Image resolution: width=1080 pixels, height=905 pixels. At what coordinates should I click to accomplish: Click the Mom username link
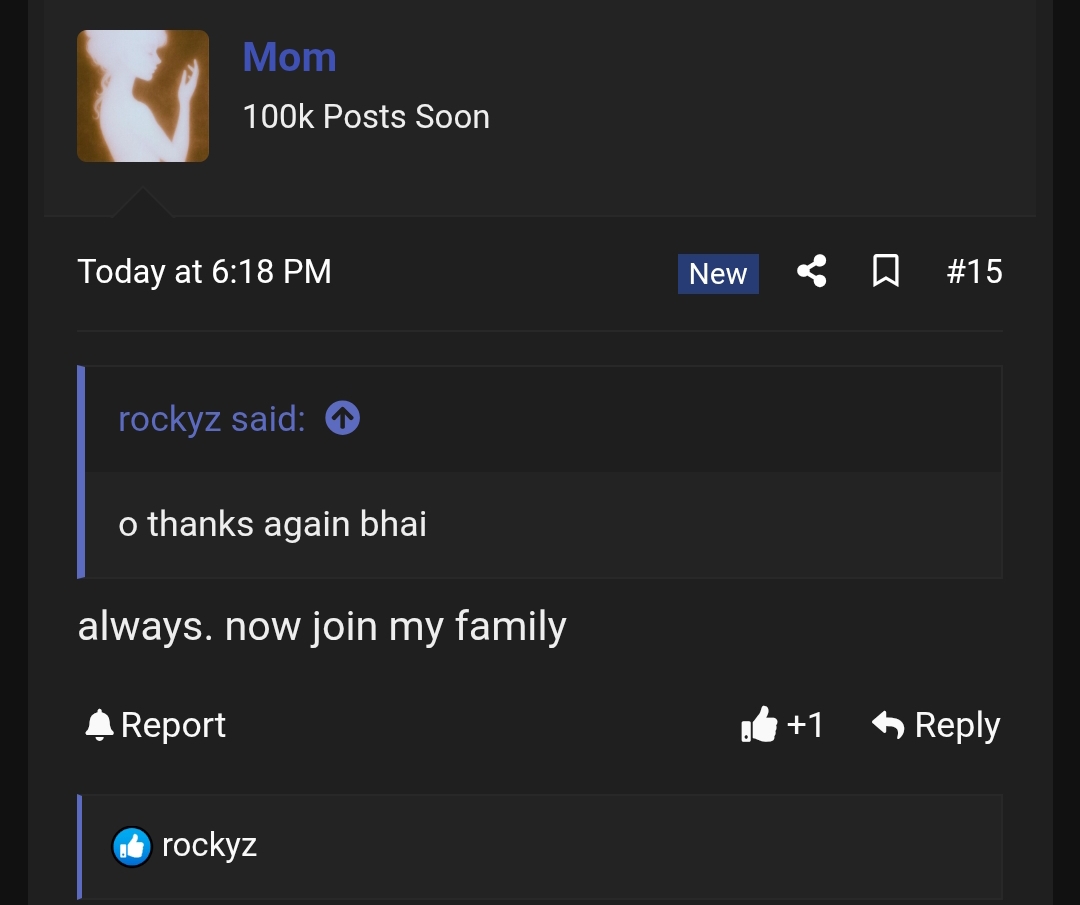coord(289,56)
